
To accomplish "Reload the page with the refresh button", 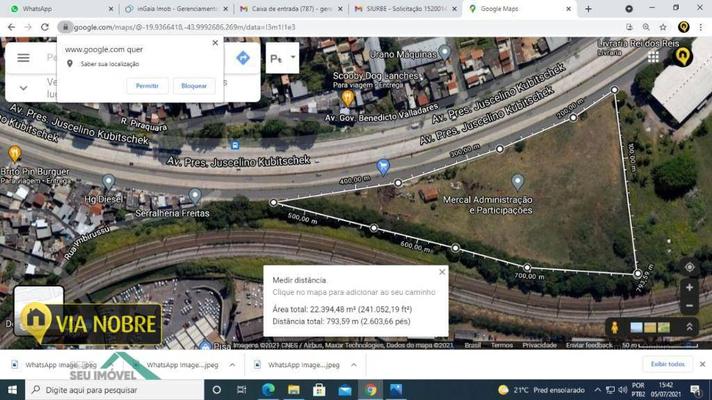I will click(46, 27).
